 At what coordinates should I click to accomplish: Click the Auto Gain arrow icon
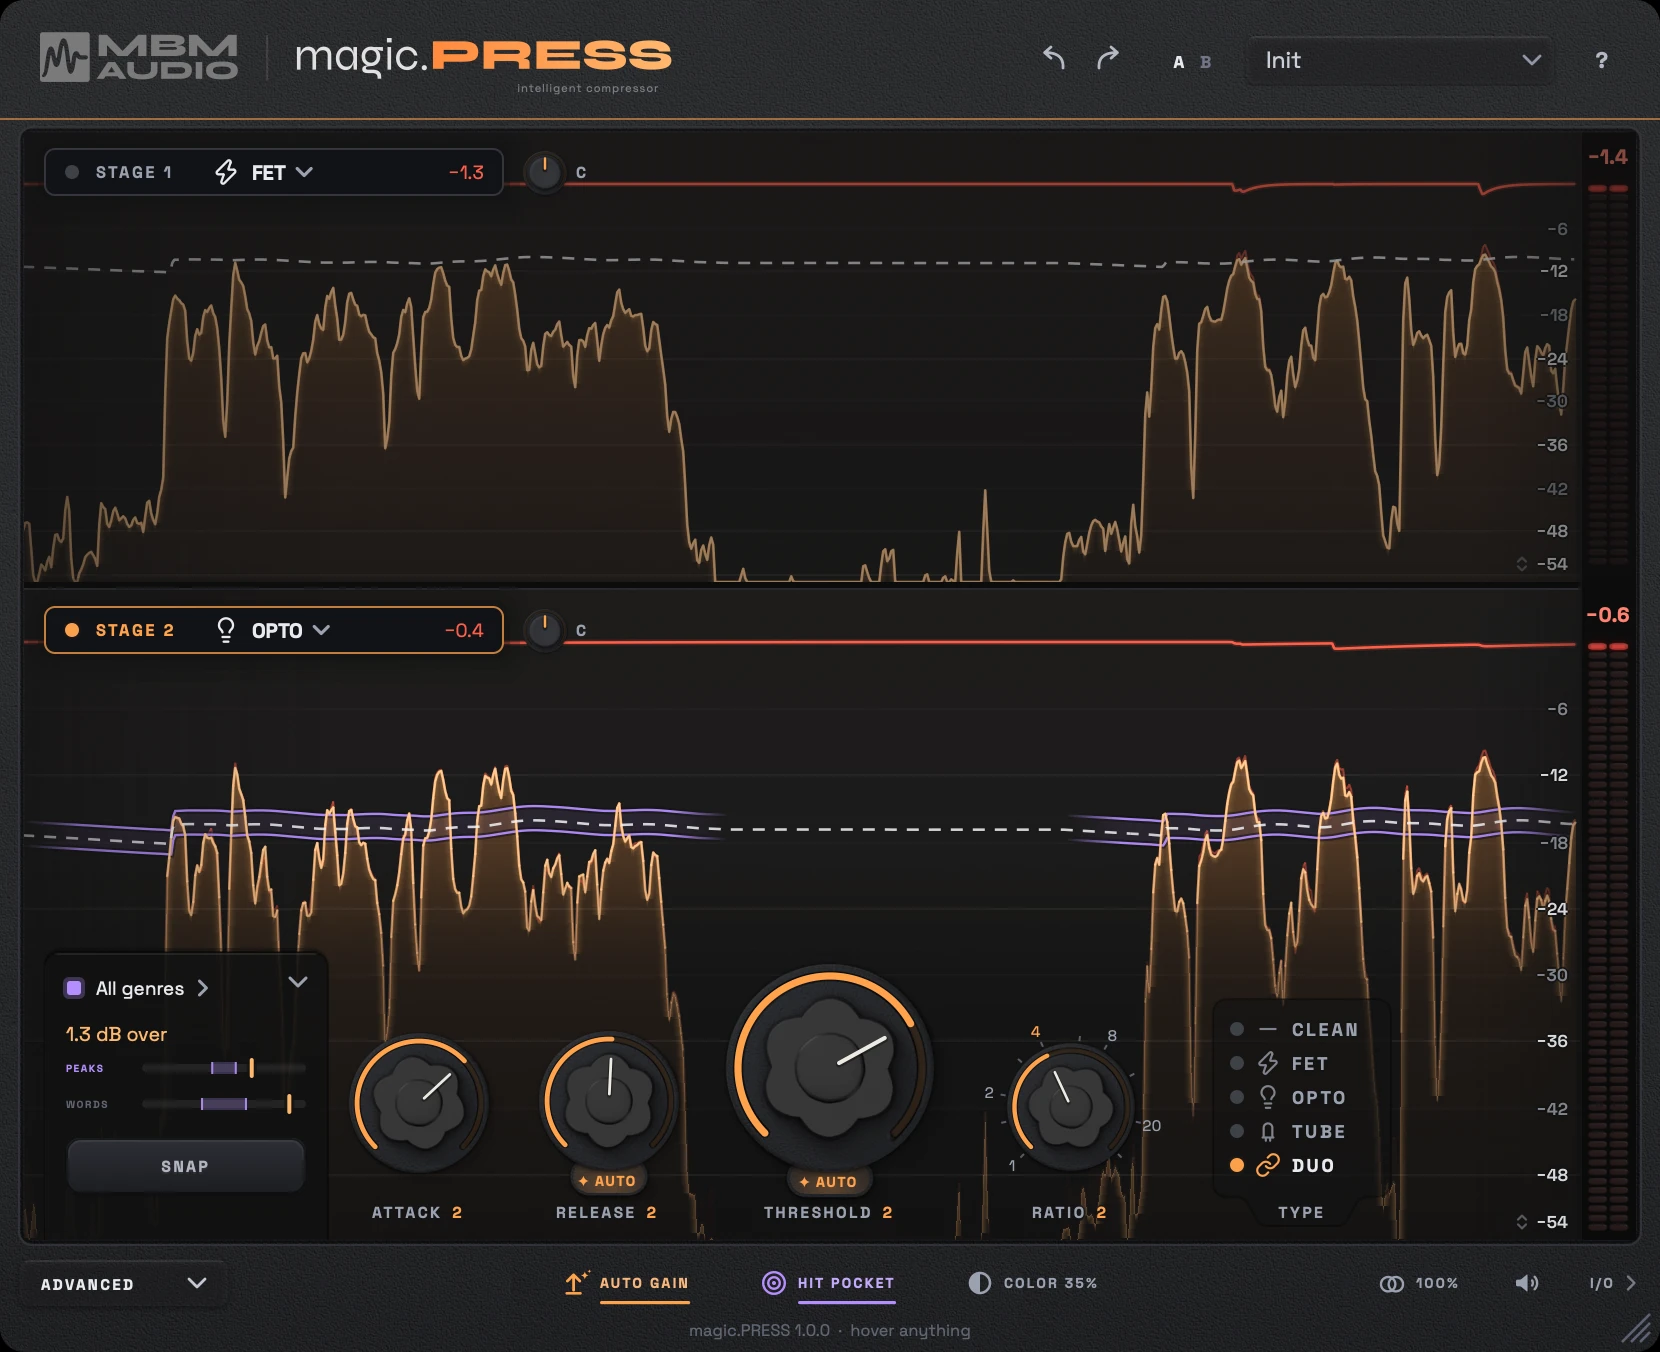[x=575, y=1283]
